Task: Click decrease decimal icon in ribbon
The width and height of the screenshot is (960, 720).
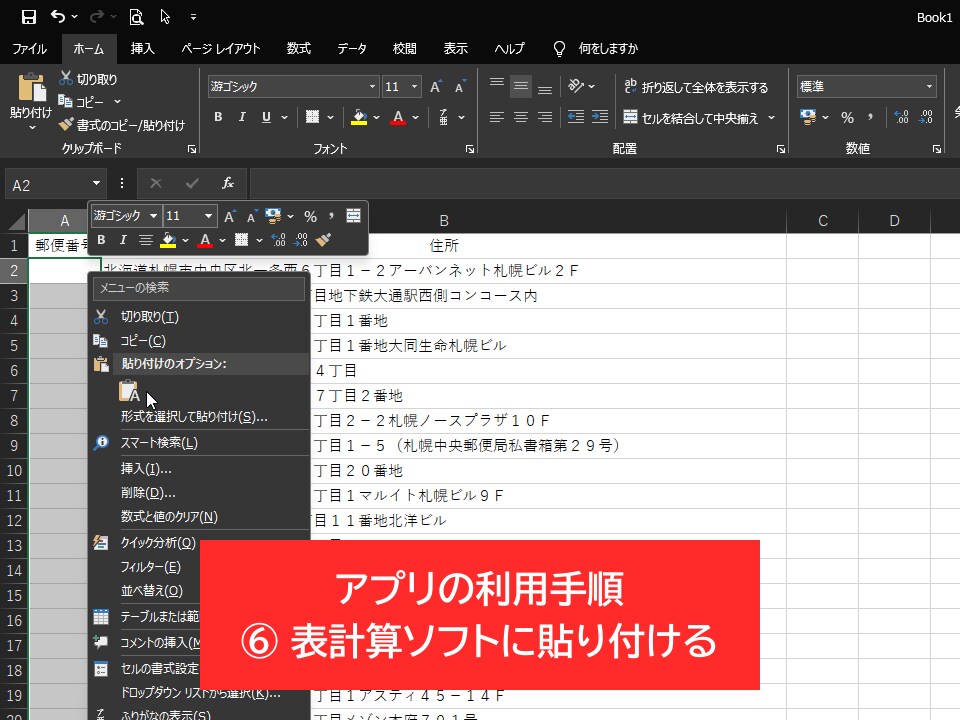Action: pyautogui.click(x=926, y=116)
